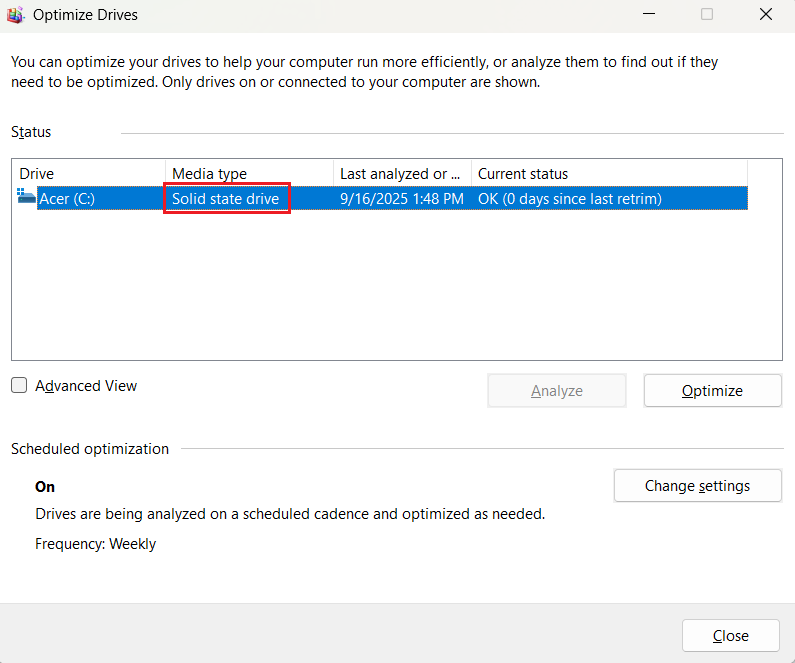Click the Acer (C:) drive icon
The height and width of the screenshot is (663, 795).
click(x=26, y=197)
